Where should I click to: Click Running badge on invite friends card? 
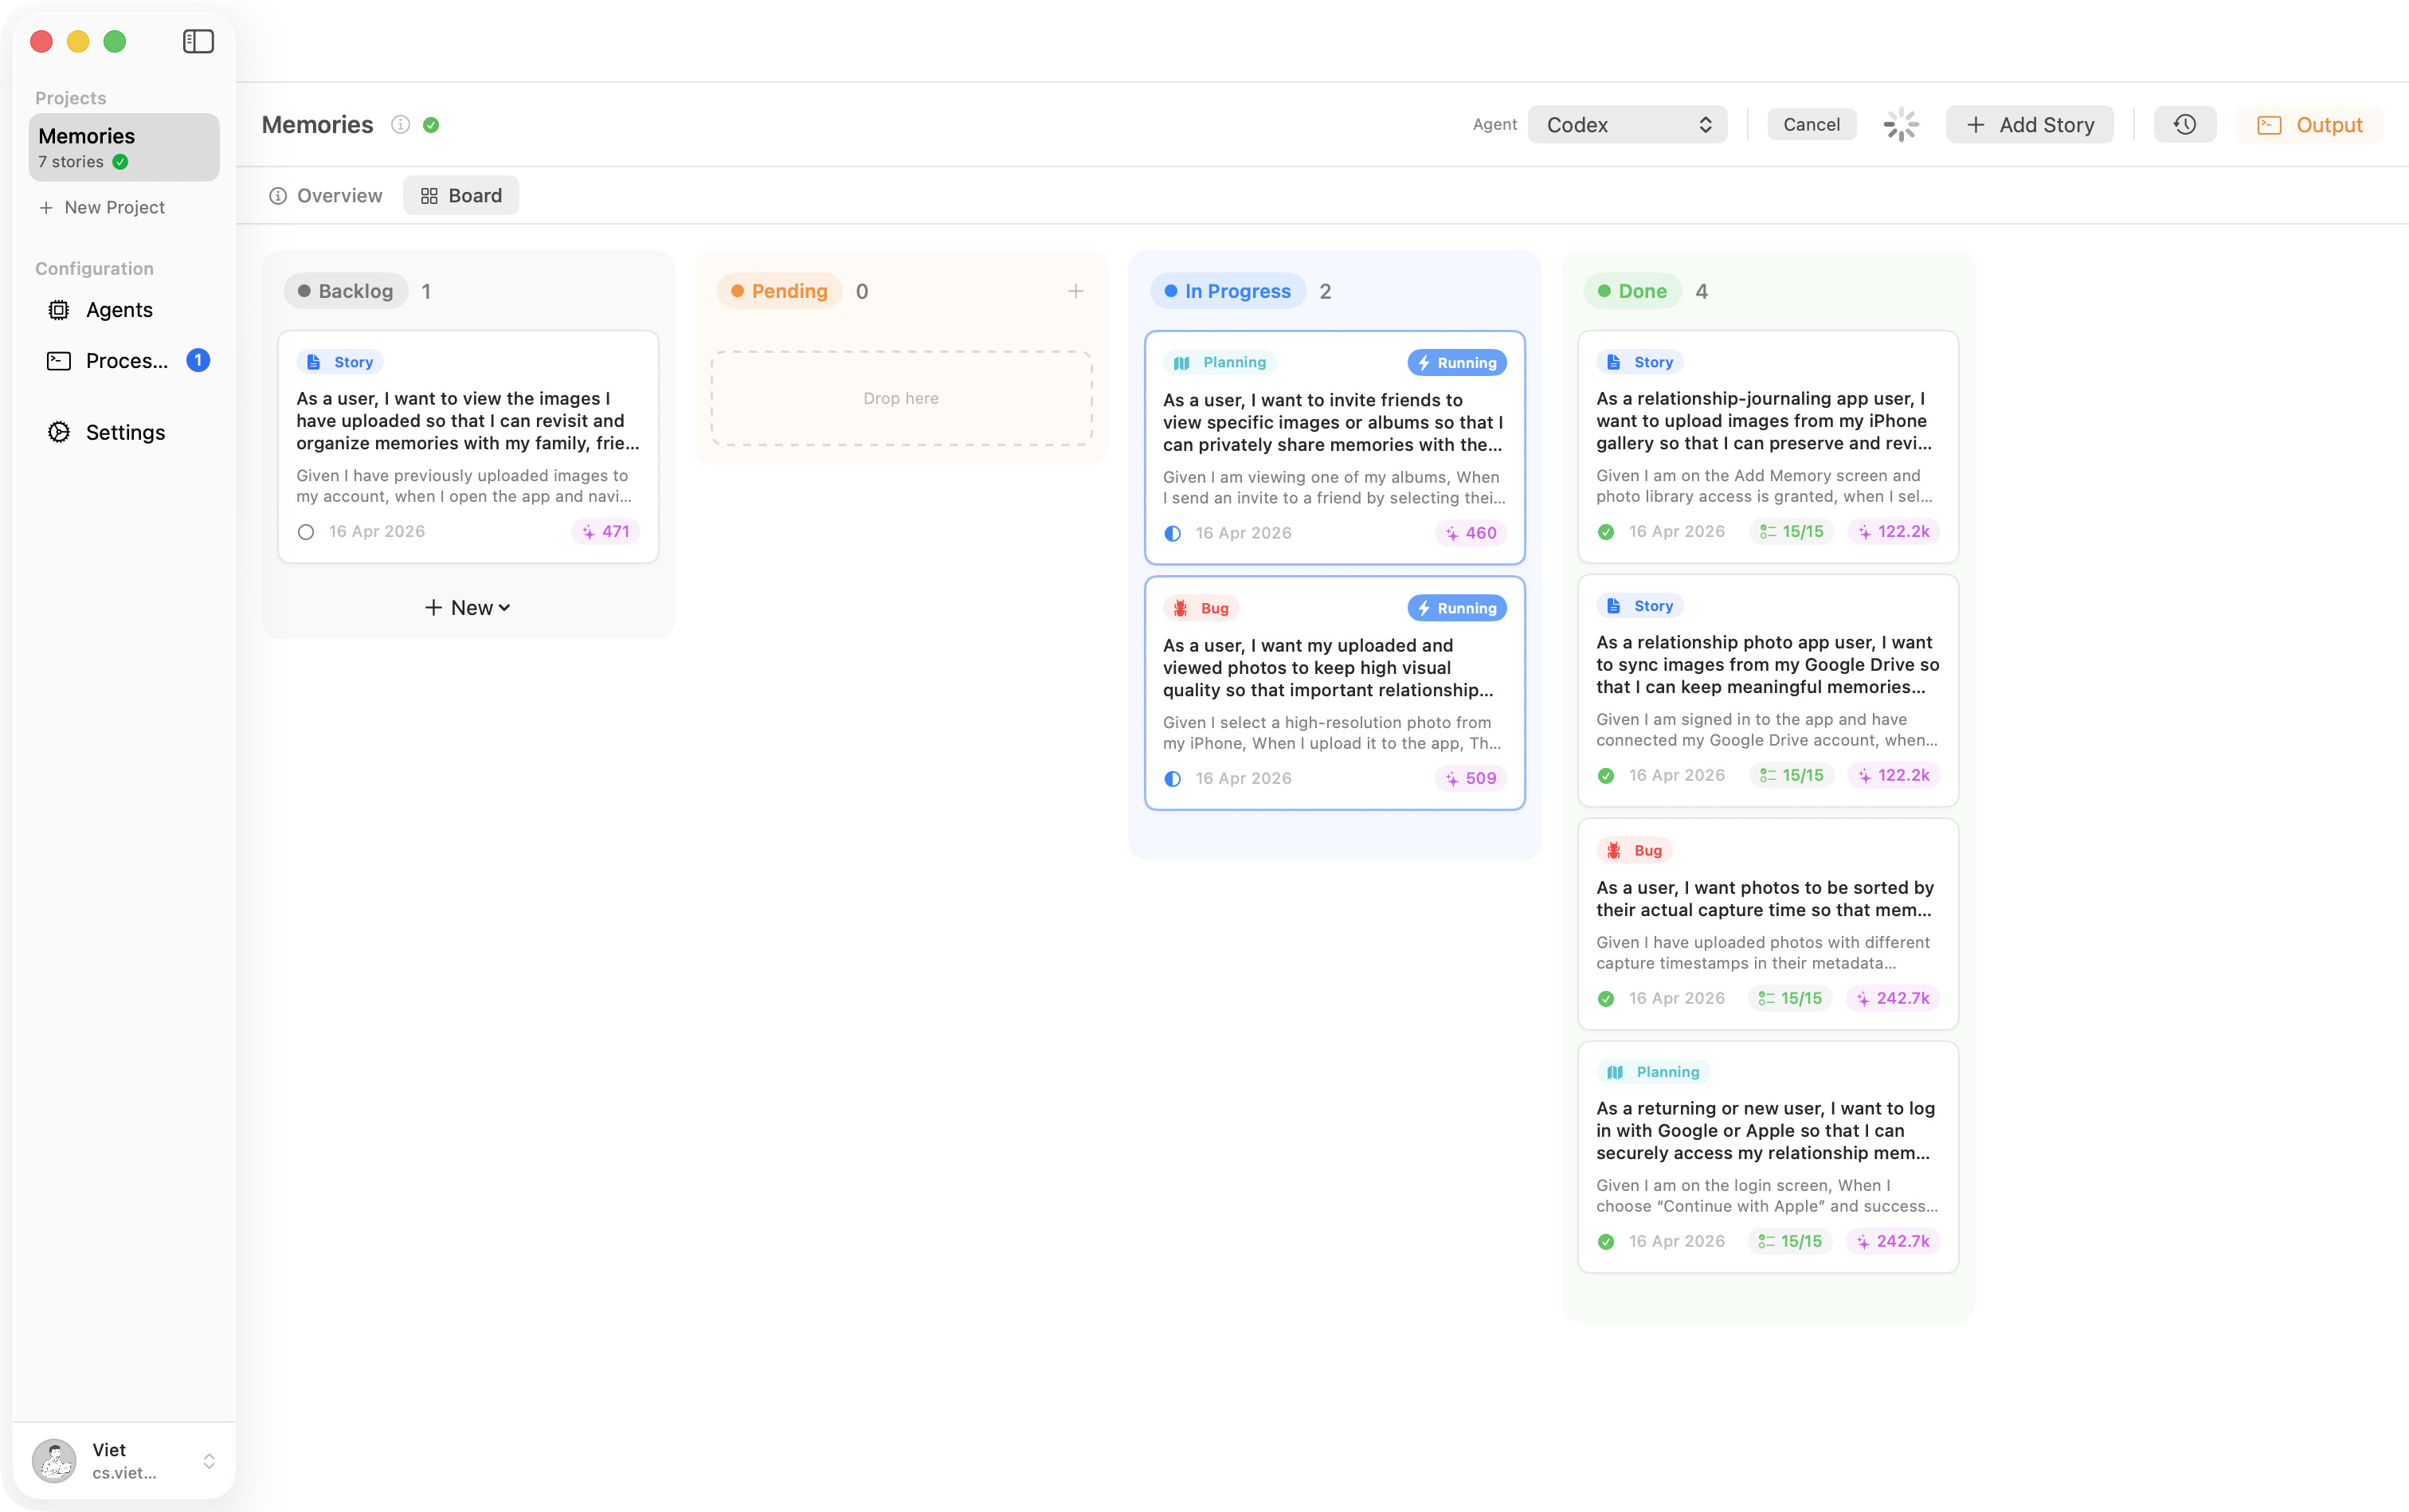pyautogui.click(x=1457, y=363)
